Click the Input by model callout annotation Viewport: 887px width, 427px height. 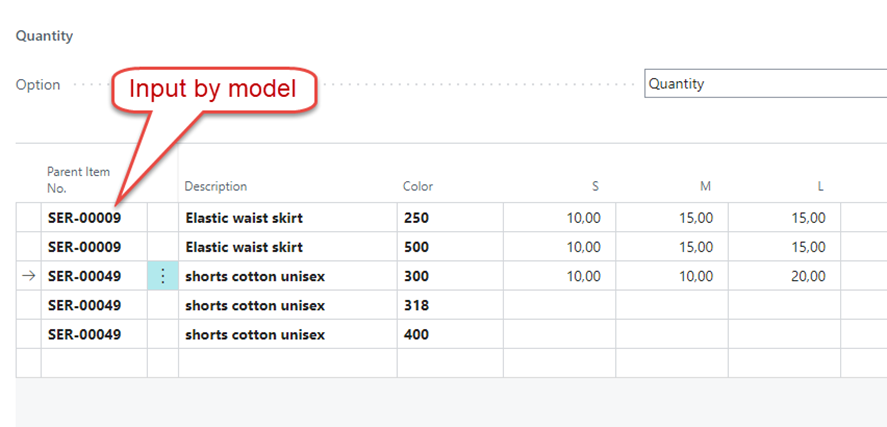pyautogui.click(x=213, y=89)
